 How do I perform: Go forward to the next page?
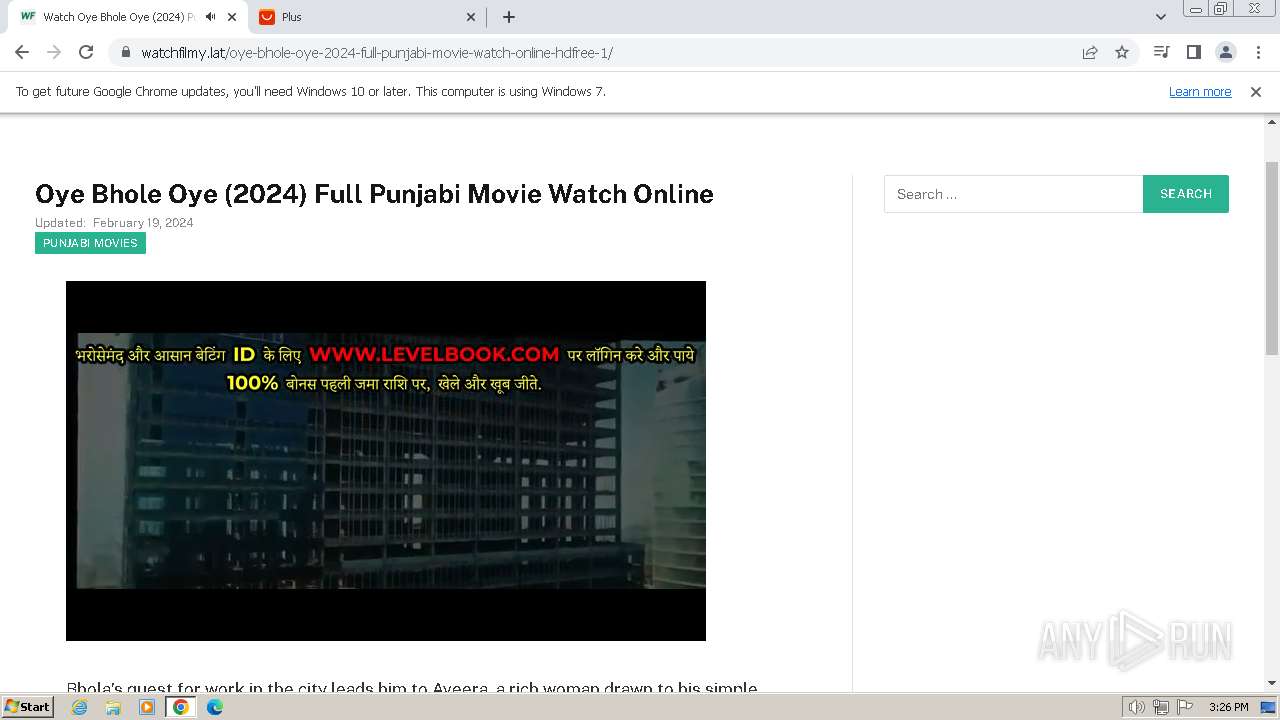click(x=54, y=52)
